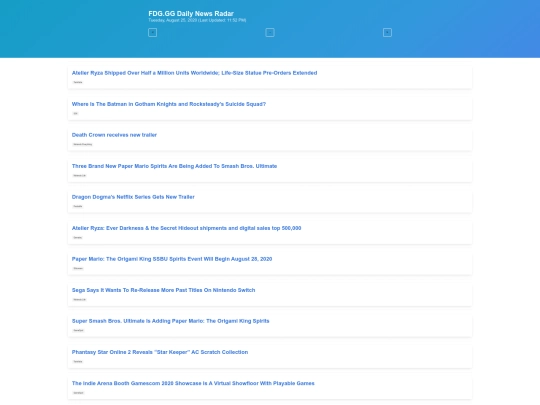Click the source tag under Paper Mario Origami King SSBU headline

(78, 268)
